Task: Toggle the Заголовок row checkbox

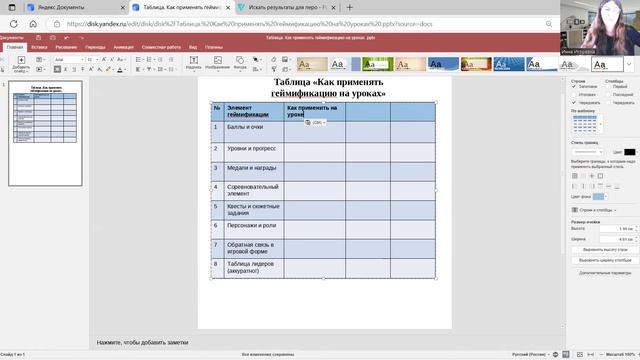Action: 574,87
